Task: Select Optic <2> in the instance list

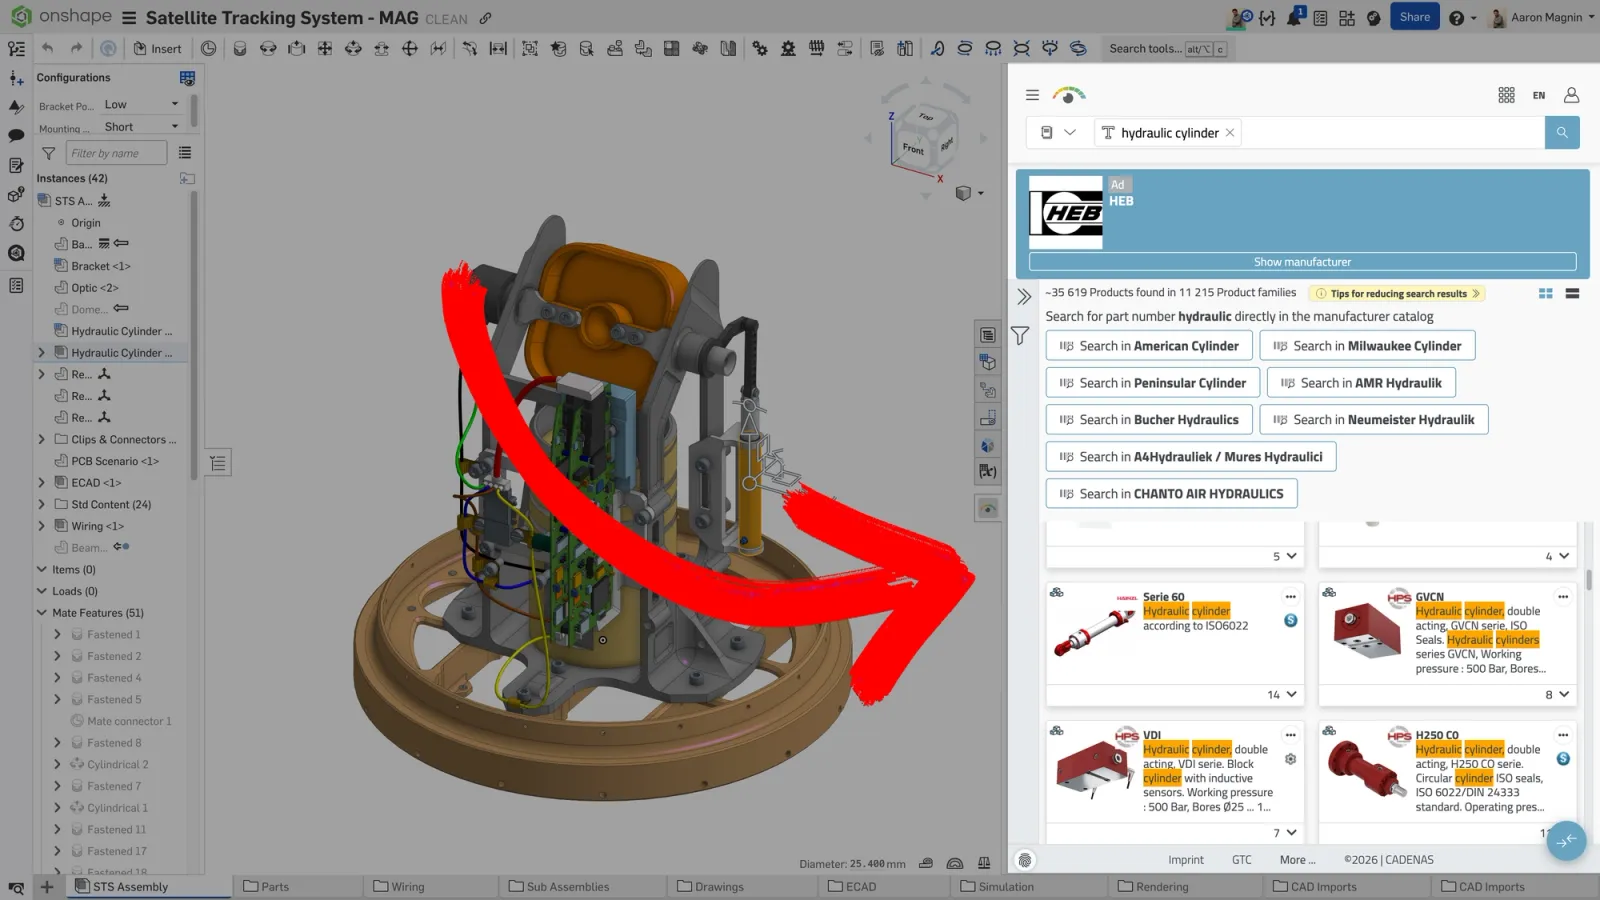Action: click(x=94, y=288)
